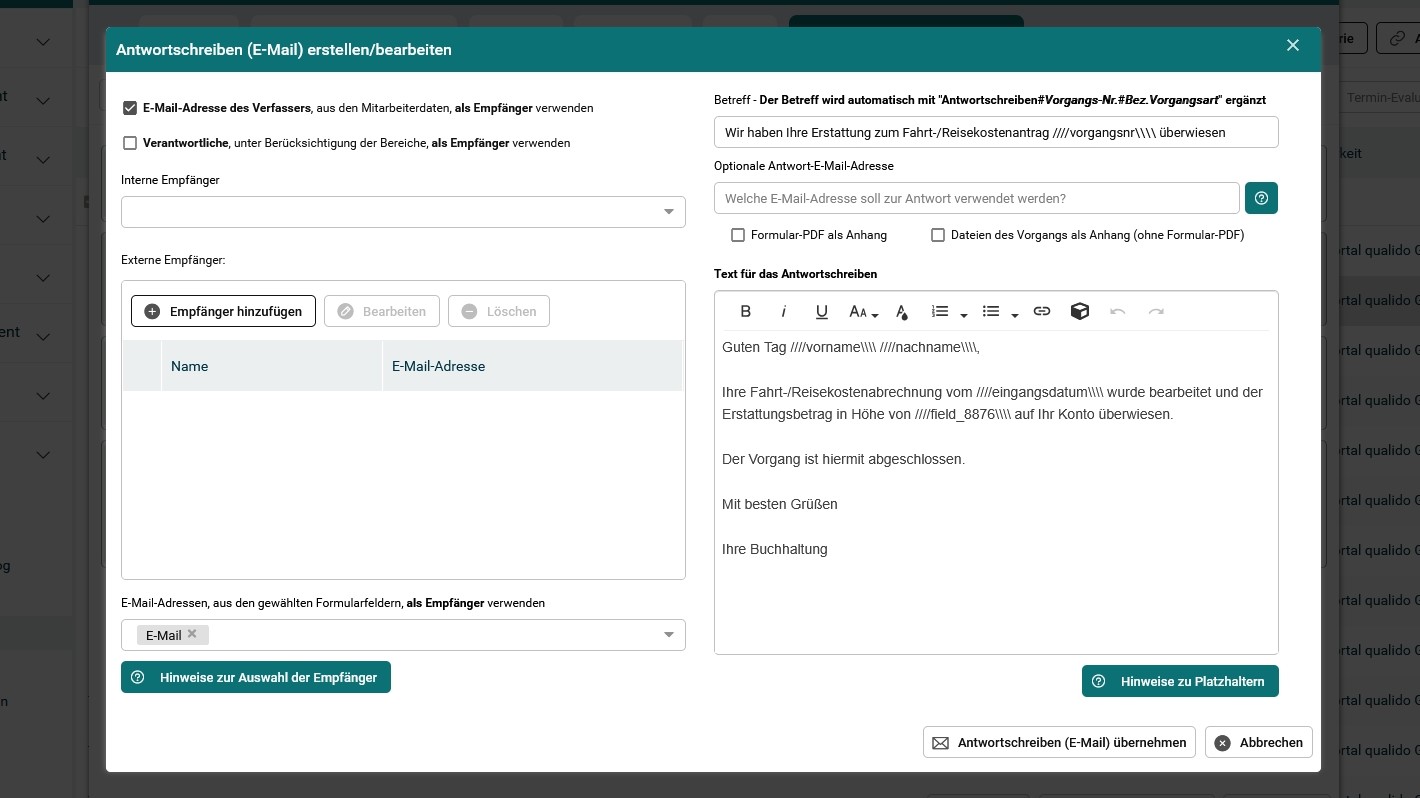This screenshot has width=1420, height=798.
Task: Click the 'Mit besten Grüßen' line
Action: coord(780,504)
